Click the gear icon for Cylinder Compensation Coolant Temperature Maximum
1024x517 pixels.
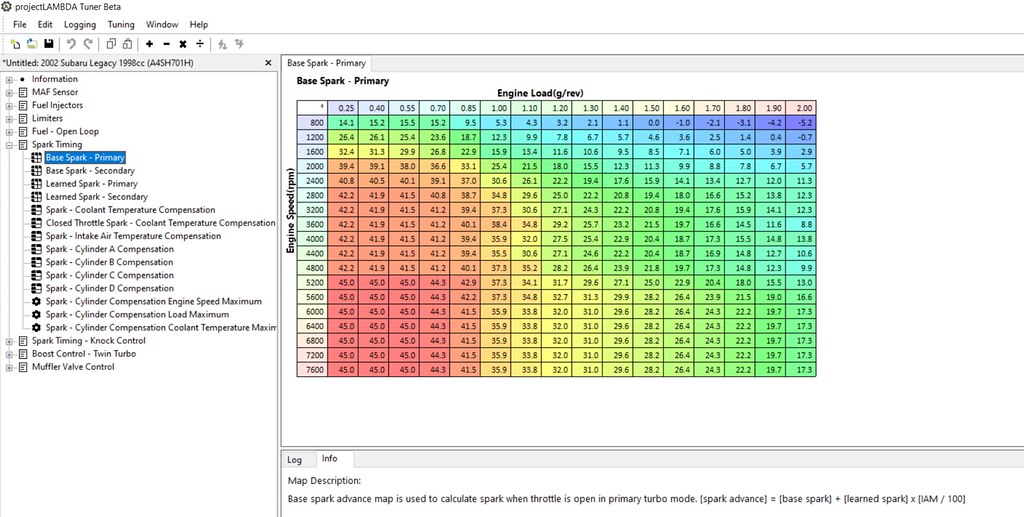37,328
